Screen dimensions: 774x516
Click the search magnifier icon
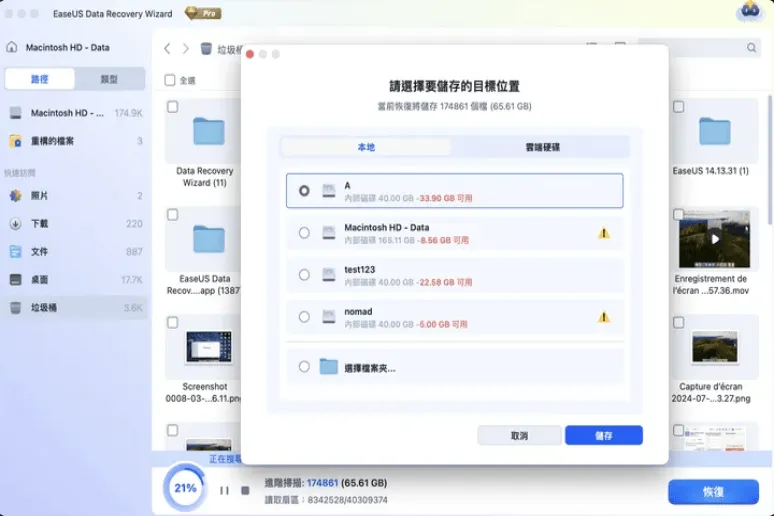click(751, 48)
